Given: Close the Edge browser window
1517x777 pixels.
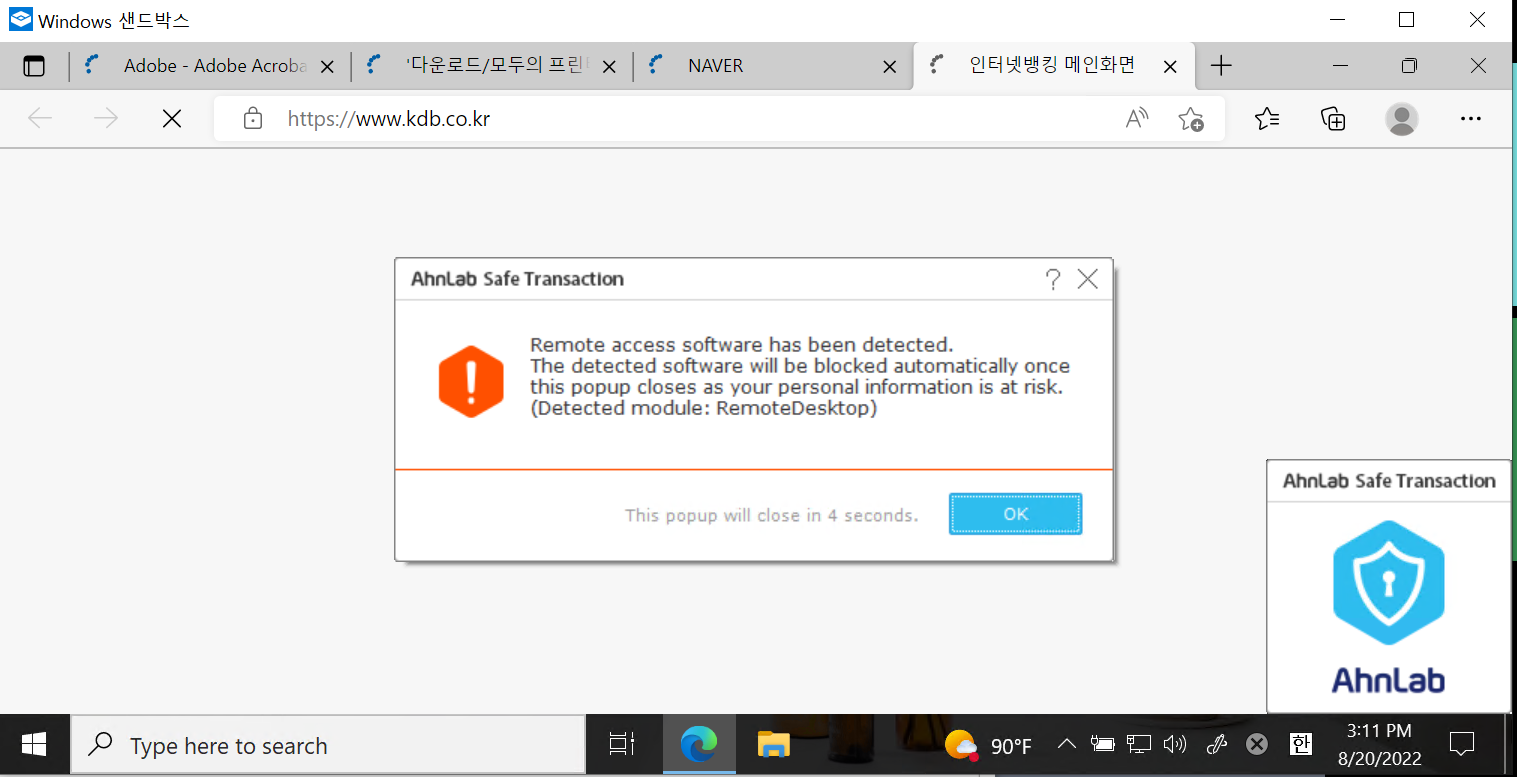Looking at the screenshot, I should point(1478,66).
